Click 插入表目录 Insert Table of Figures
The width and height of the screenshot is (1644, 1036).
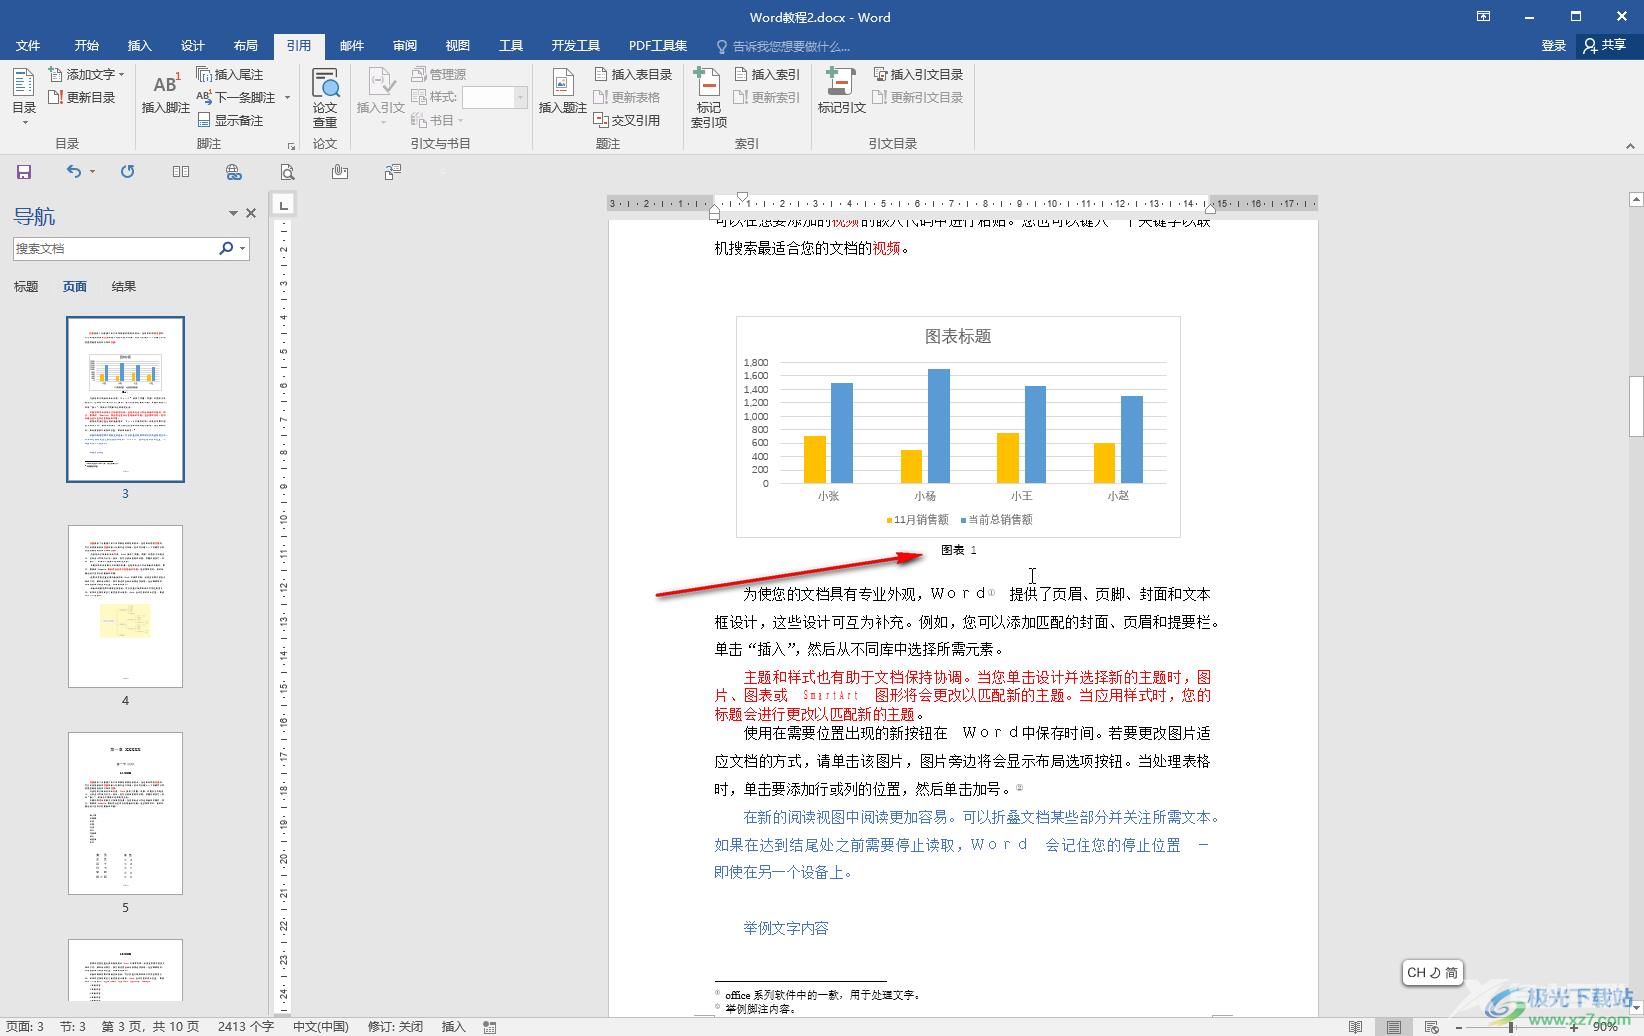(x=633, y=74)
